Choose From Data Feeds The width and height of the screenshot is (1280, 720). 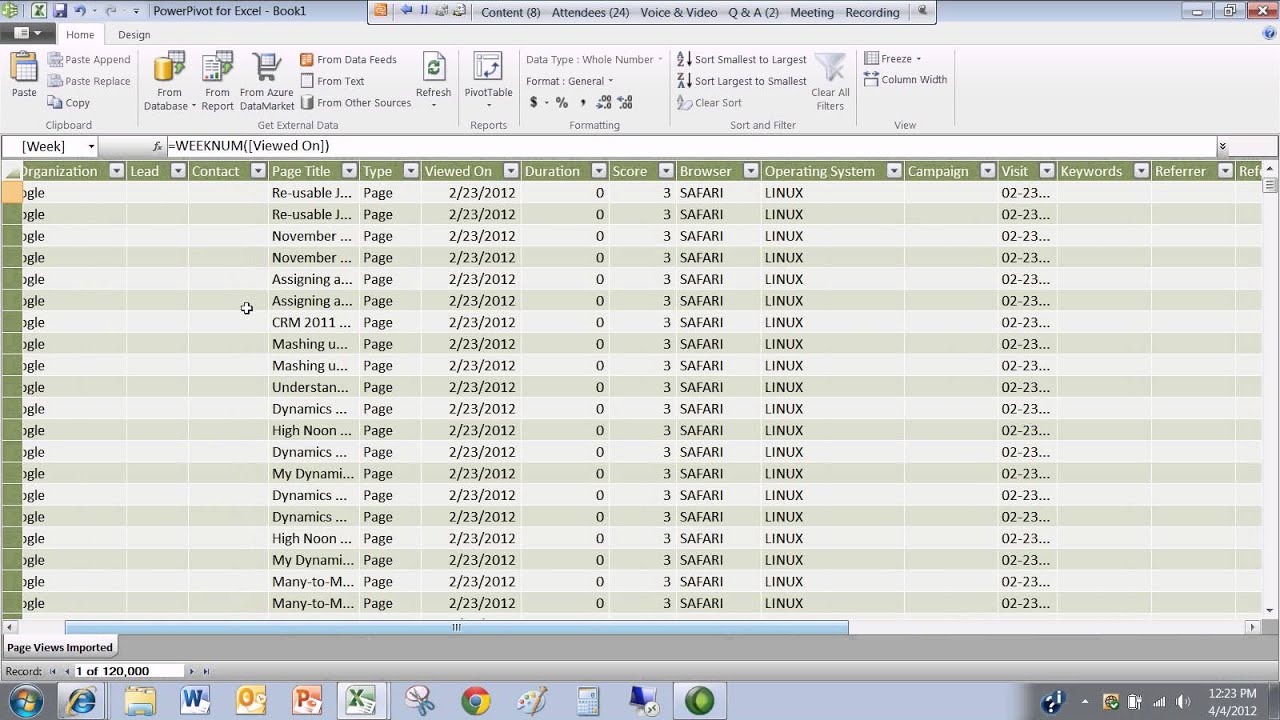348,60
